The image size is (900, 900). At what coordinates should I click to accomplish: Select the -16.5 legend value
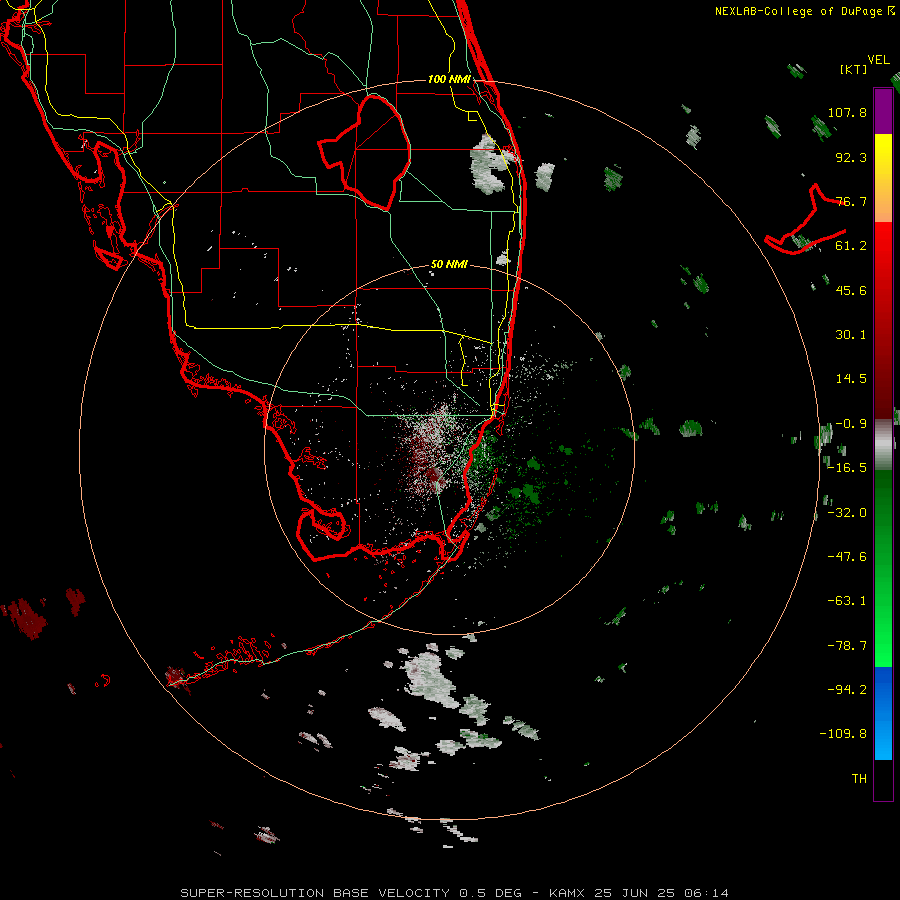coord(847,468)
